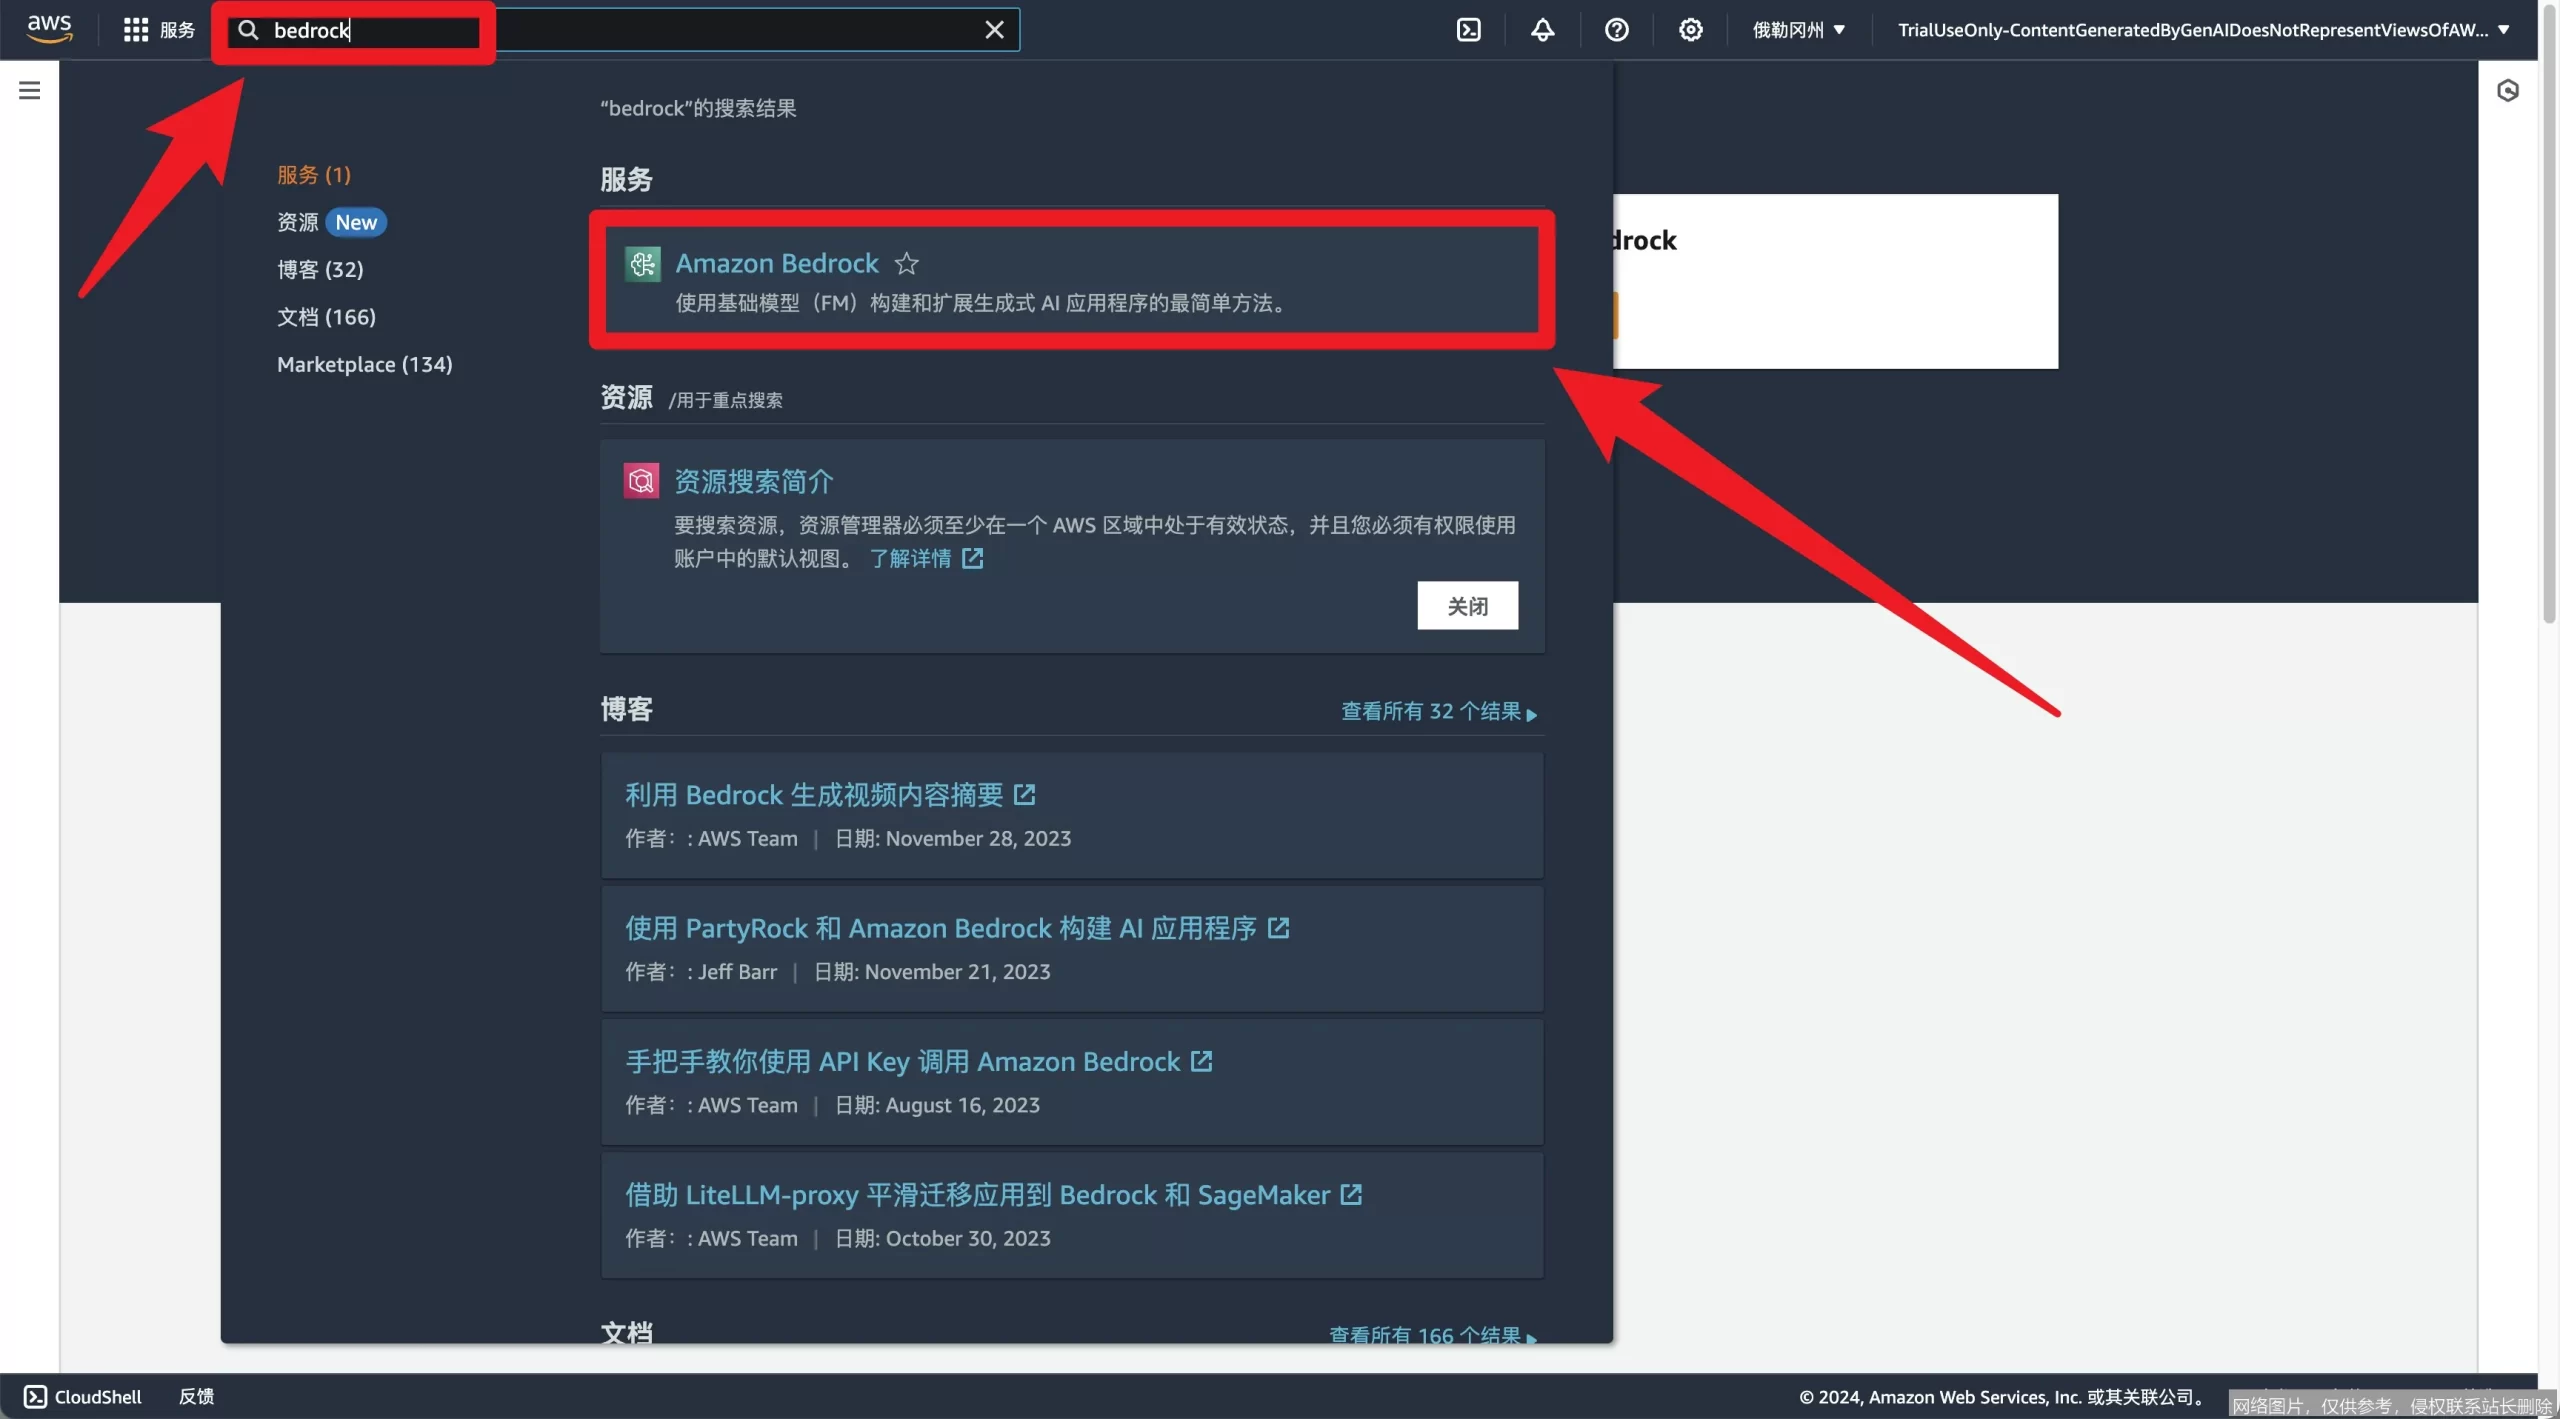Click the 服务 label beside the grid icon

pyautogui.click(x=177, y=30)
